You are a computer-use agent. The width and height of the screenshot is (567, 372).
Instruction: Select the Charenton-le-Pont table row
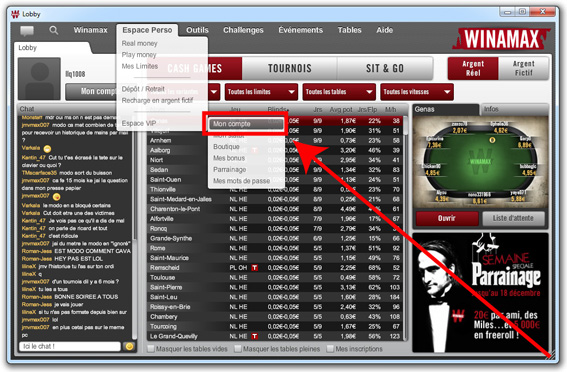(x=274, y=209)
